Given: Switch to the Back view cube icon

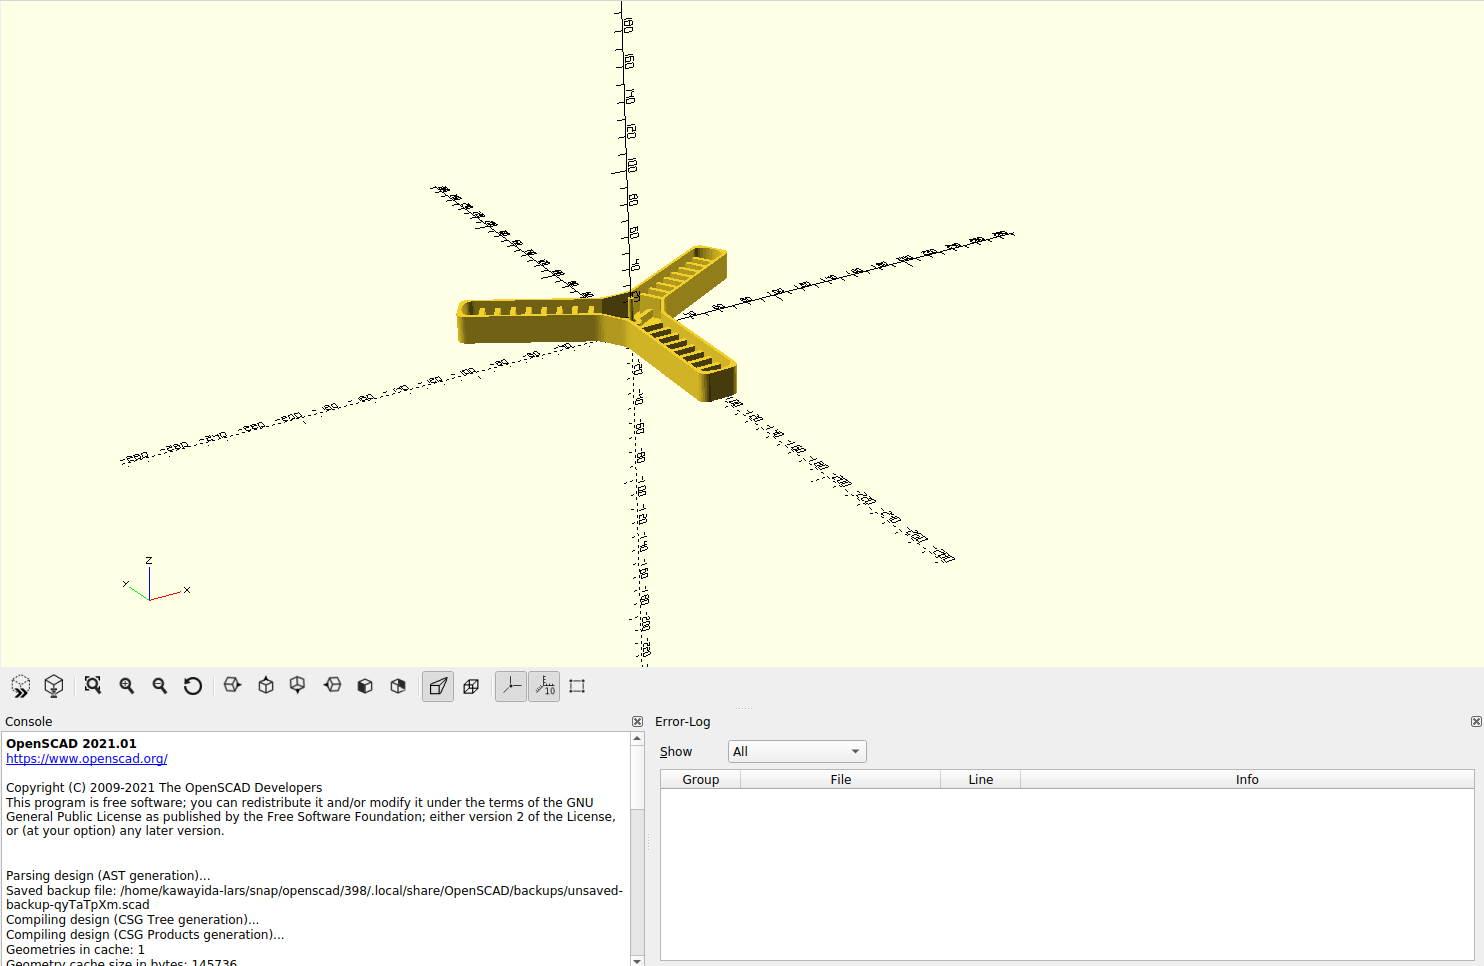Looking at the screenshot, I should (398, 686).
